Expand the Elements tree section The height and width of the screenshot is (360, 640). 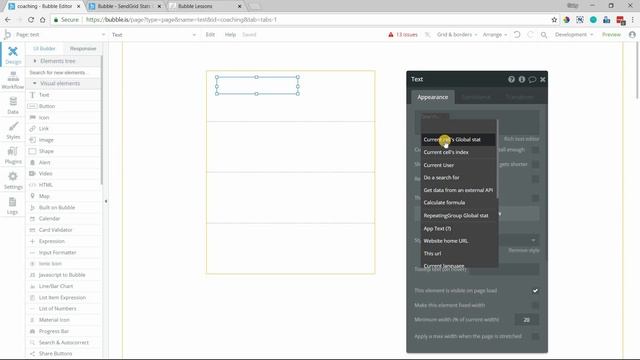(x=63, y=61)
